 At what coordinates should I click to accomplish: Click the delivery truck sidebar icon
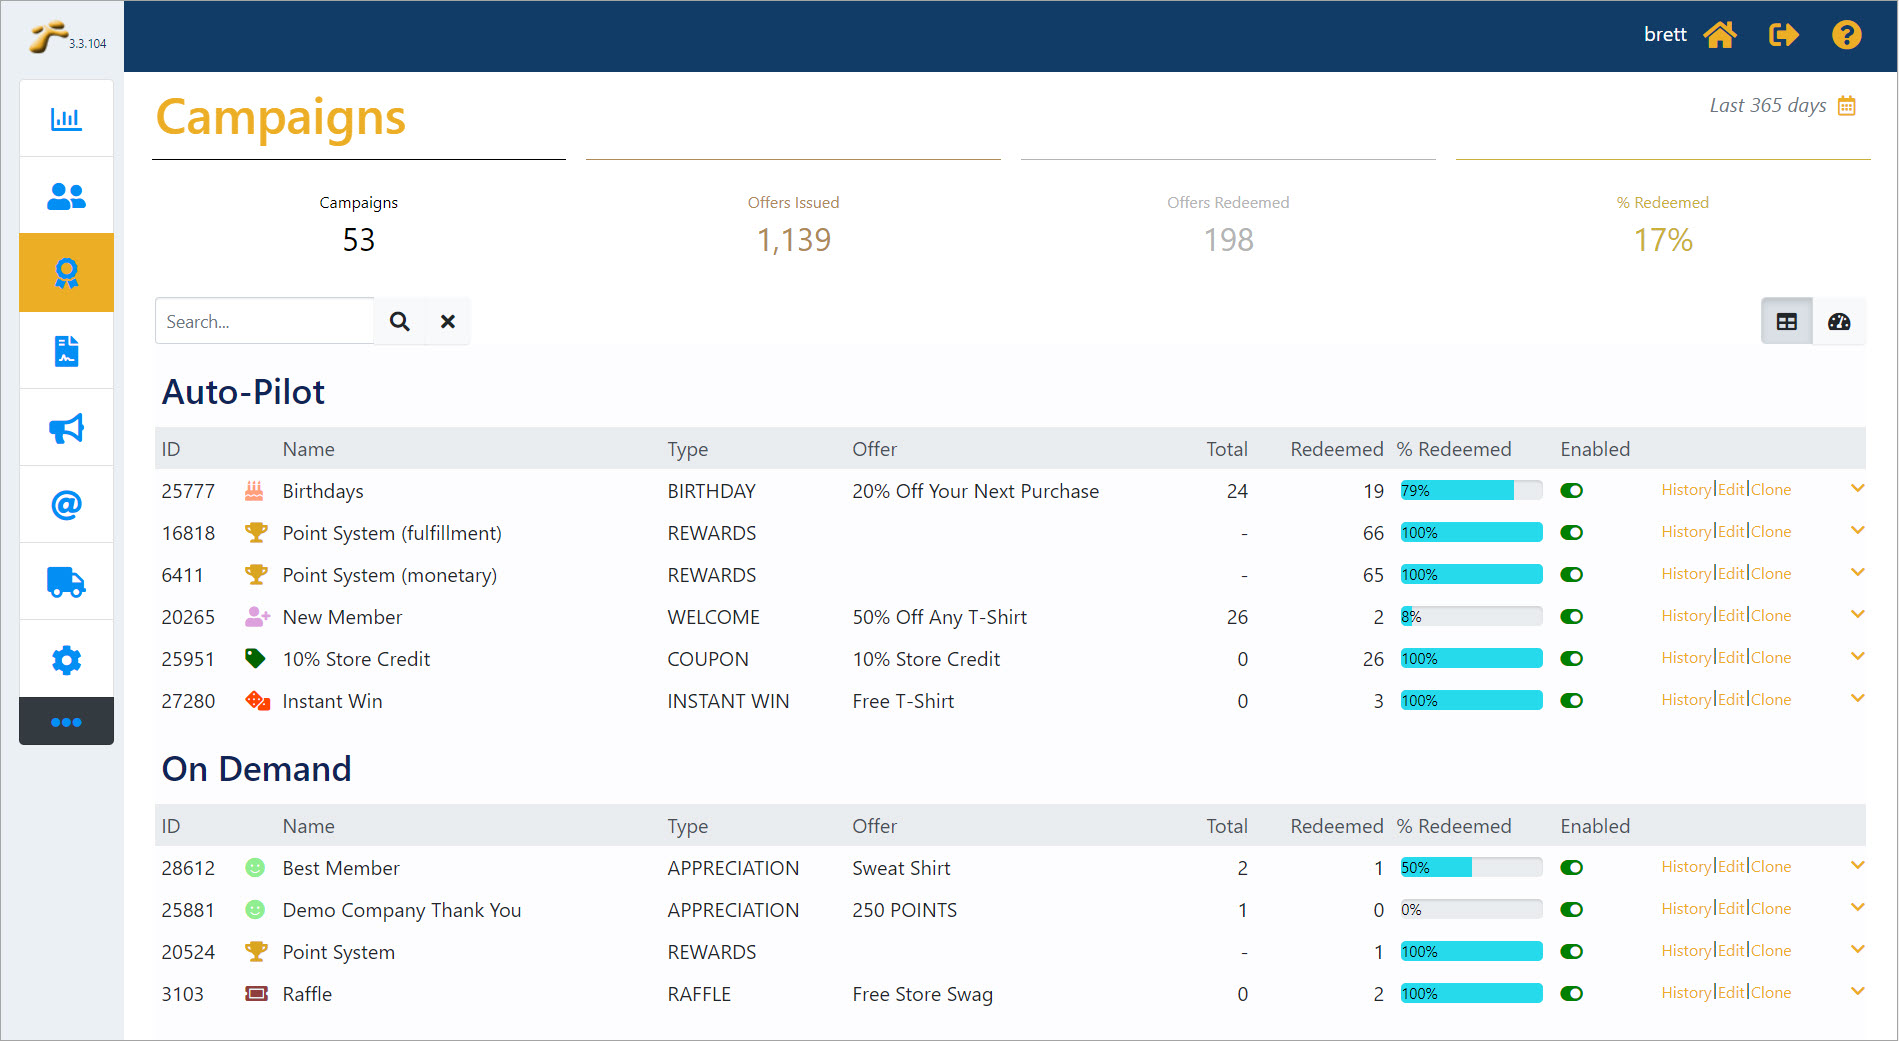66,582
